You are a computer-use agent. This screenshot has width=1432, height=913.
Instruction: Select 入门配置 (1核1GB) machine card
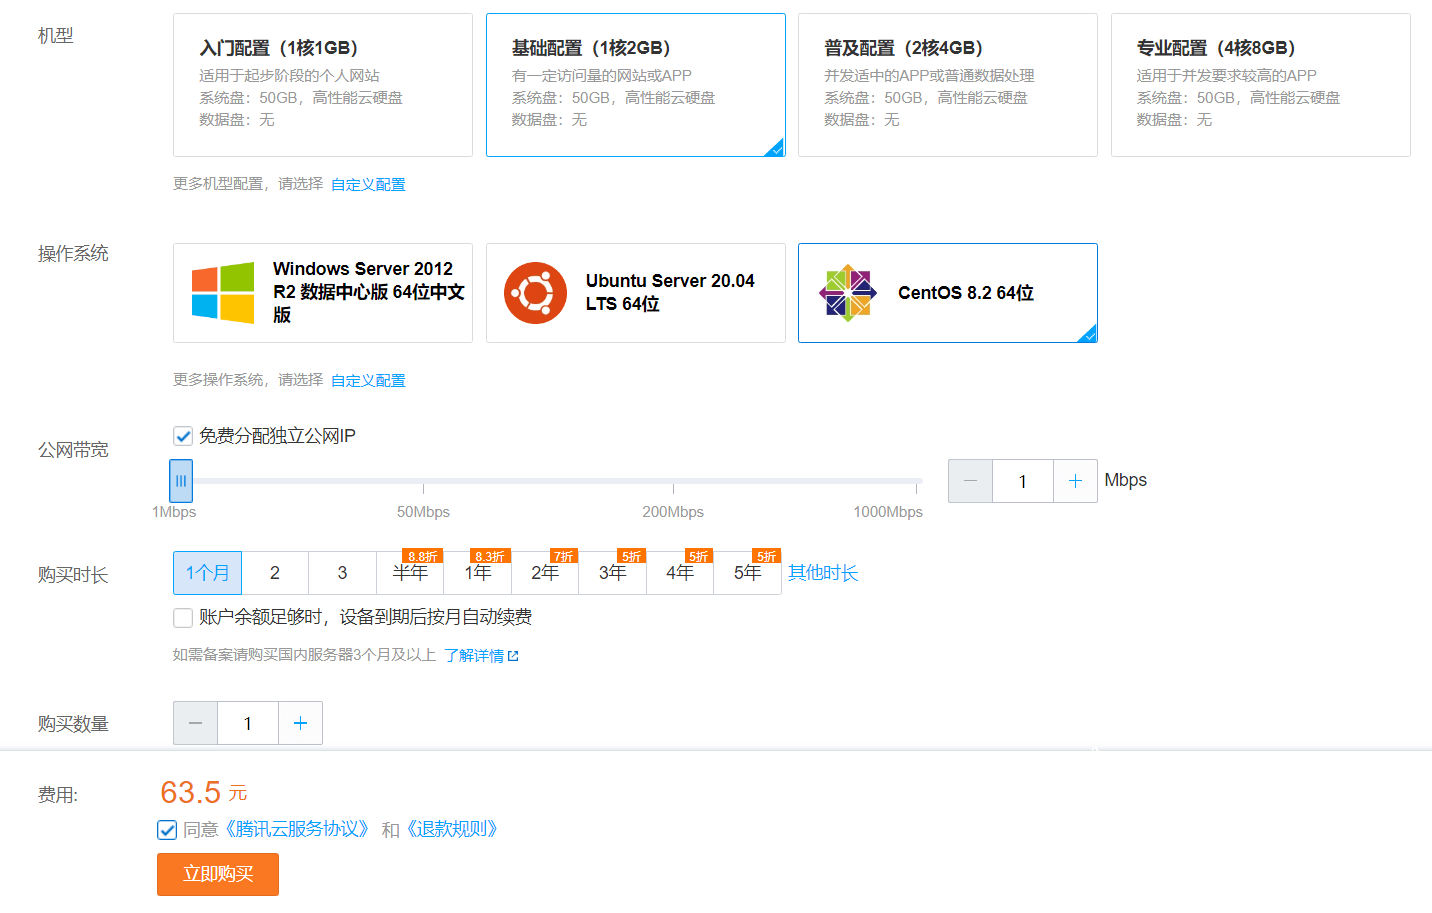click(322, 85)
